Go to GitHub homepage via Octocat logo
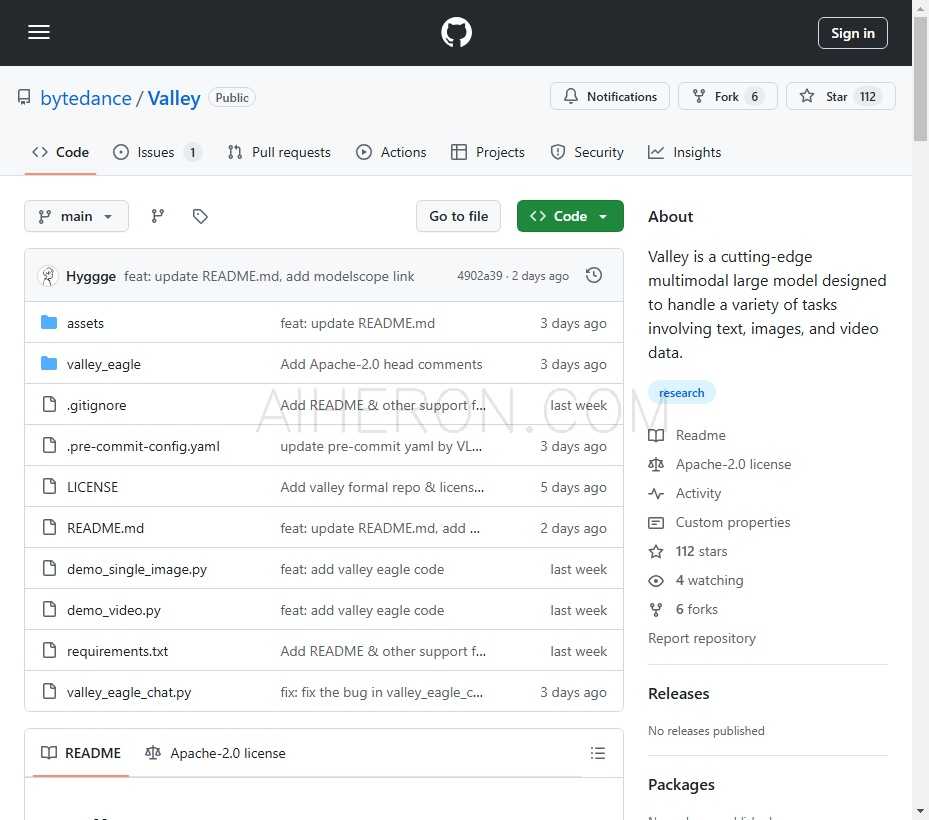The height and width of the screenshot is (820, 929). [x=456, y=33]
